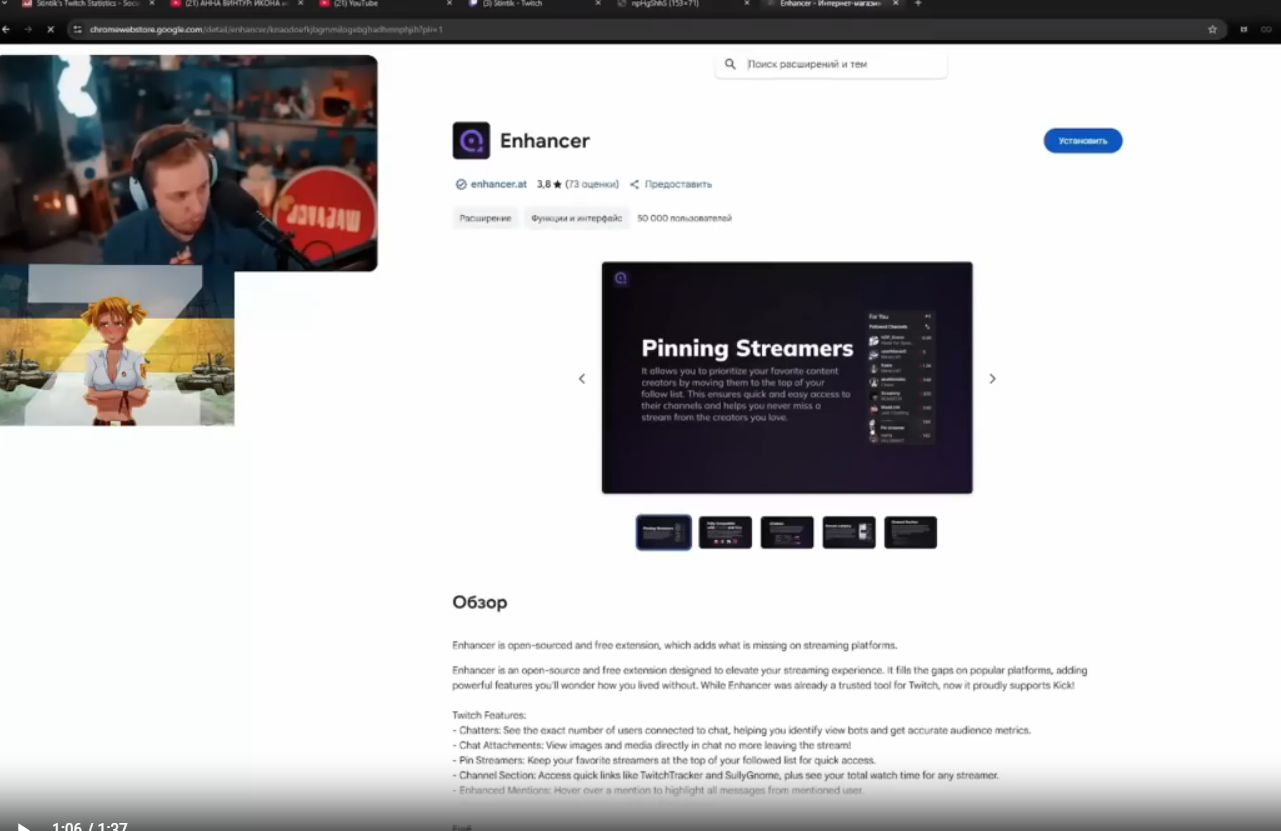This screenshot has width=1281, height=831.
Task: Select the third screenshot thumbnail
Action: point(787,532)
